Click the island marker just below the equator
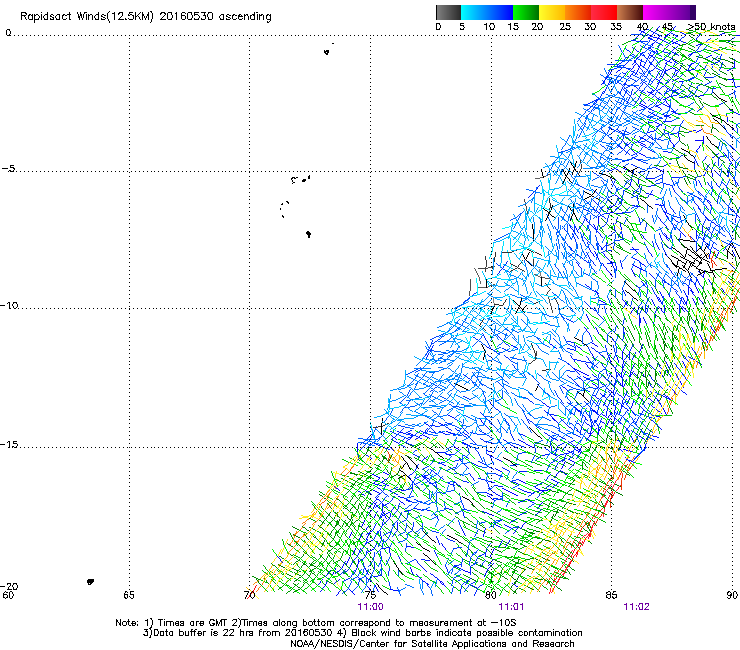 pyautogui.click(x=326, y=52)
